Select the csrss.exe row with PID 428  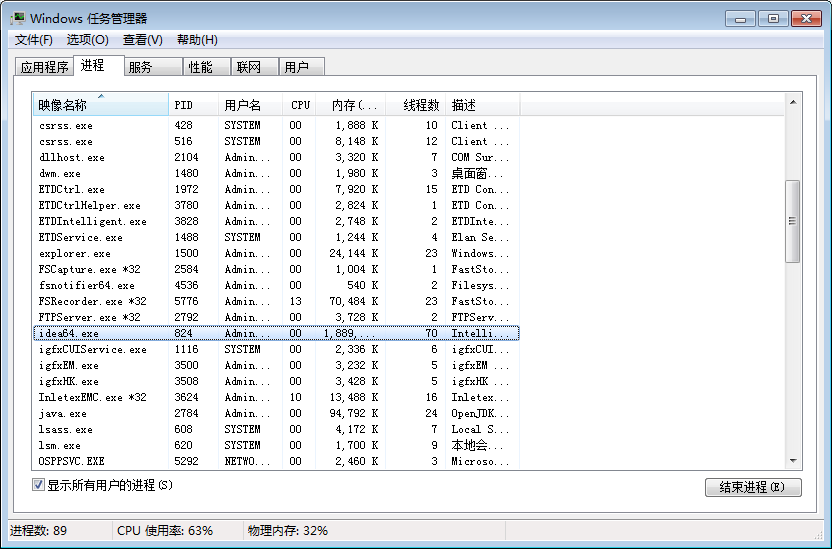[276, 126]
